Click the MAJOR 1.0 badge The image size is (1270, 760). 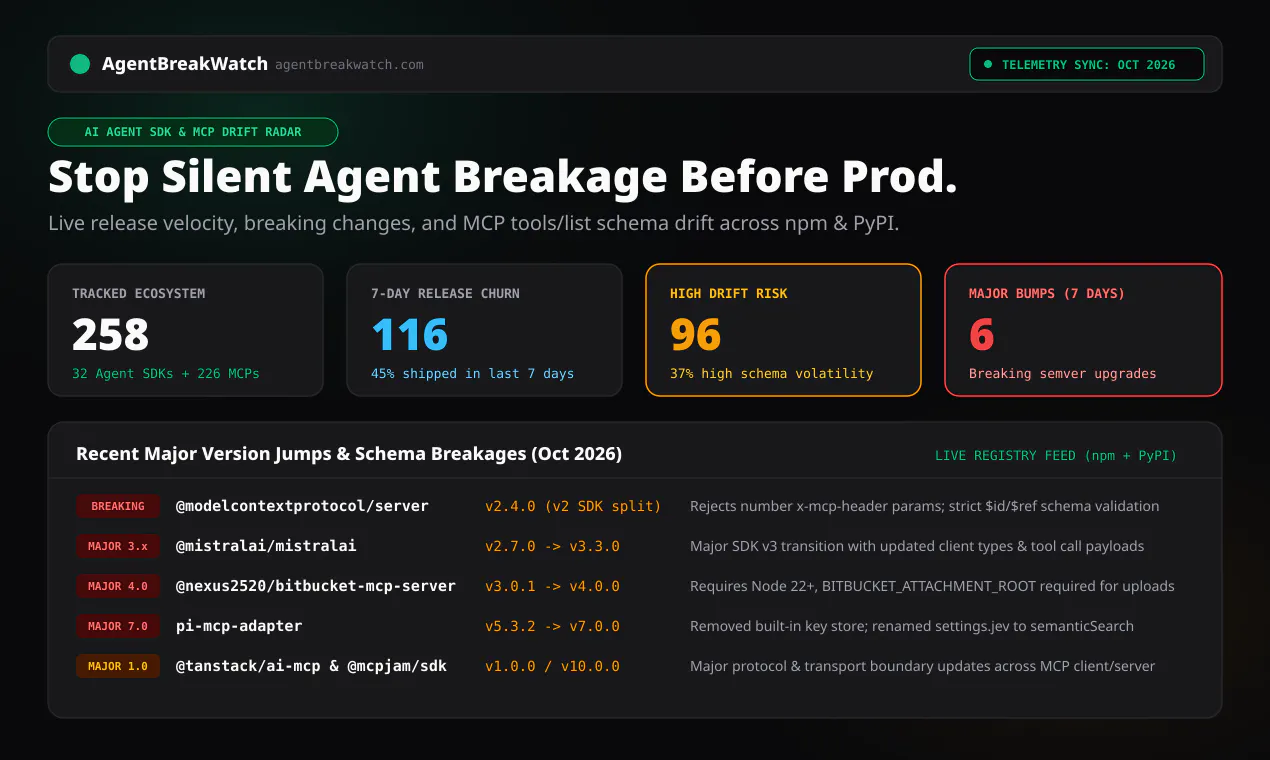point(118,666)
